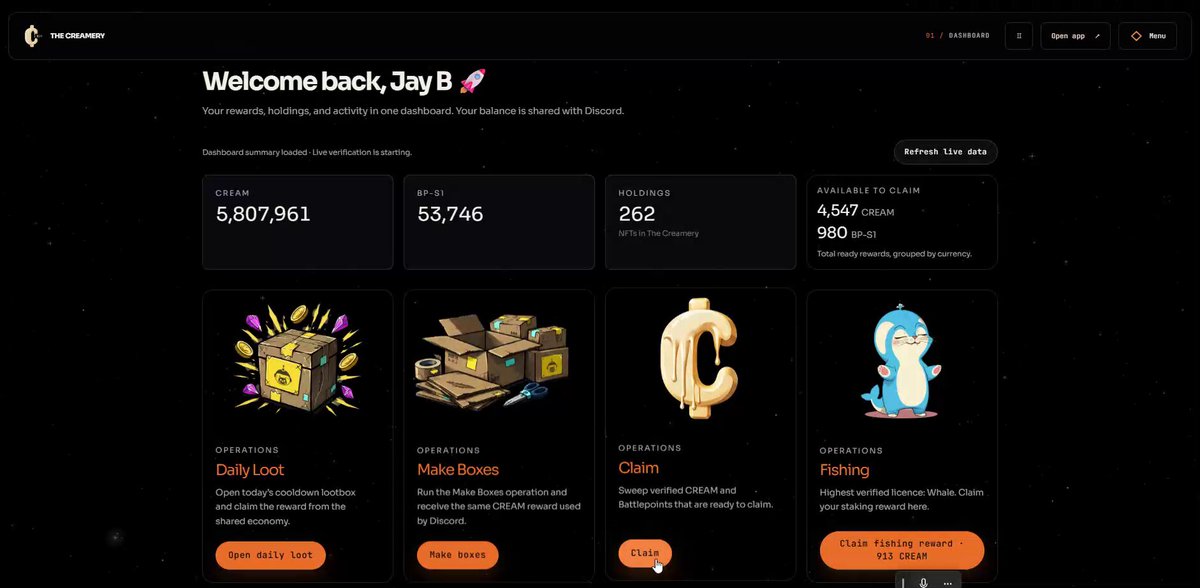The width and height of the screenshot is (1200, 588).
Task: Select the CREAM balance card
Action: click(x=297, y=222)
